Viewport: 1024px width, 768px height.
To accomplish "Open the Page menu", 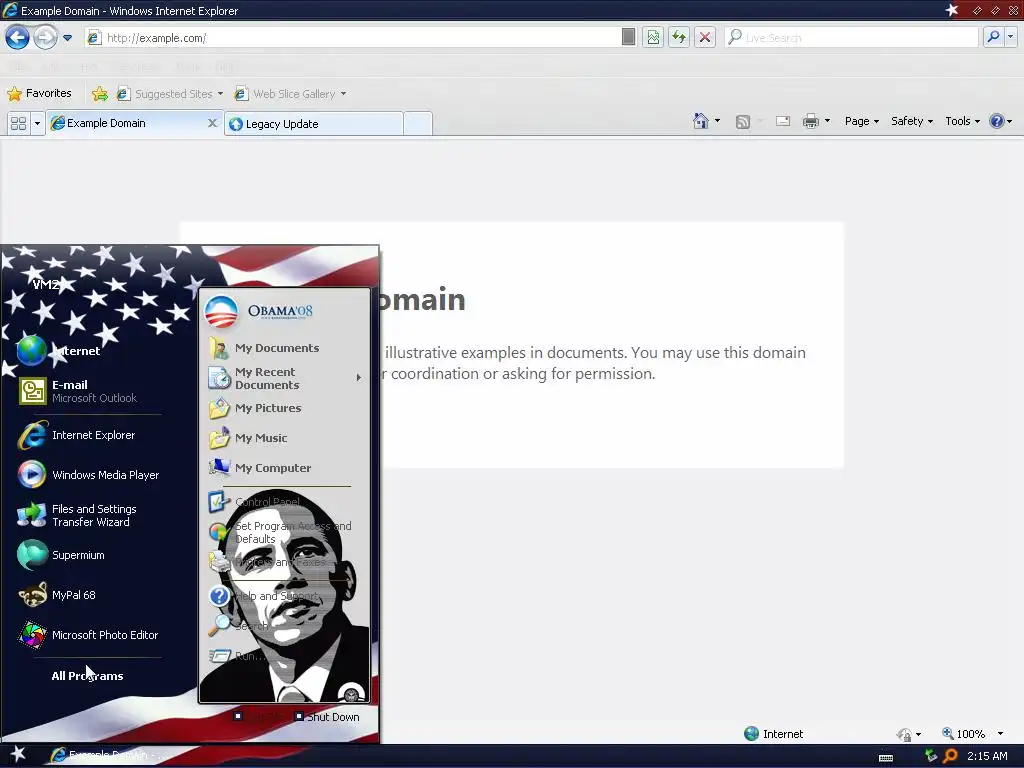I will (862, 121).
